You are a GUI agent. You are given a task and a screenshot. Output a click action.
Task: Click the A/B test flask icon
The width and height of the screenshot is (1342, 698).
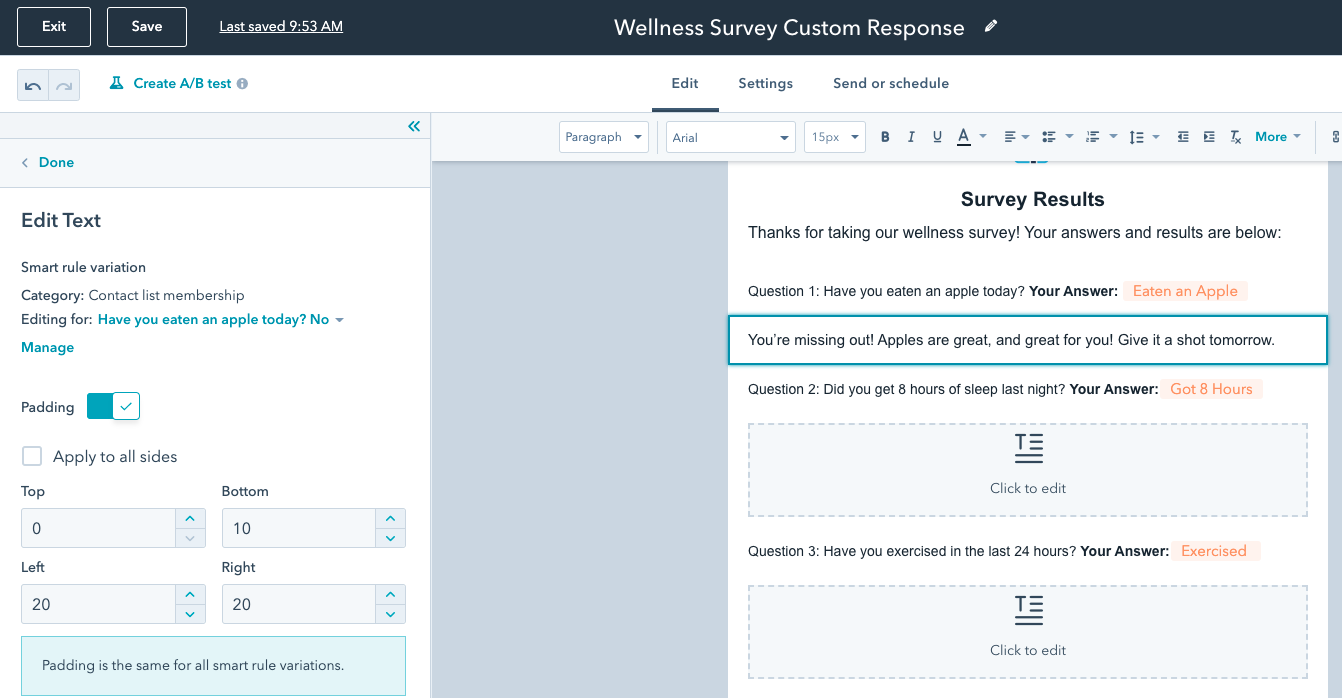116,83
